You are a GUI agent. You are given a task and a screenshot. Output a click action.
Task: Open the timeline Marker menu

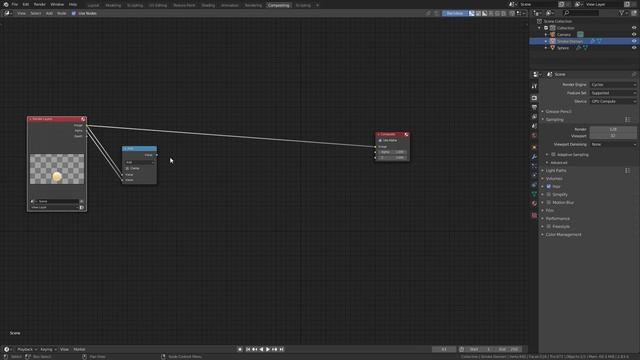point(79,349)
